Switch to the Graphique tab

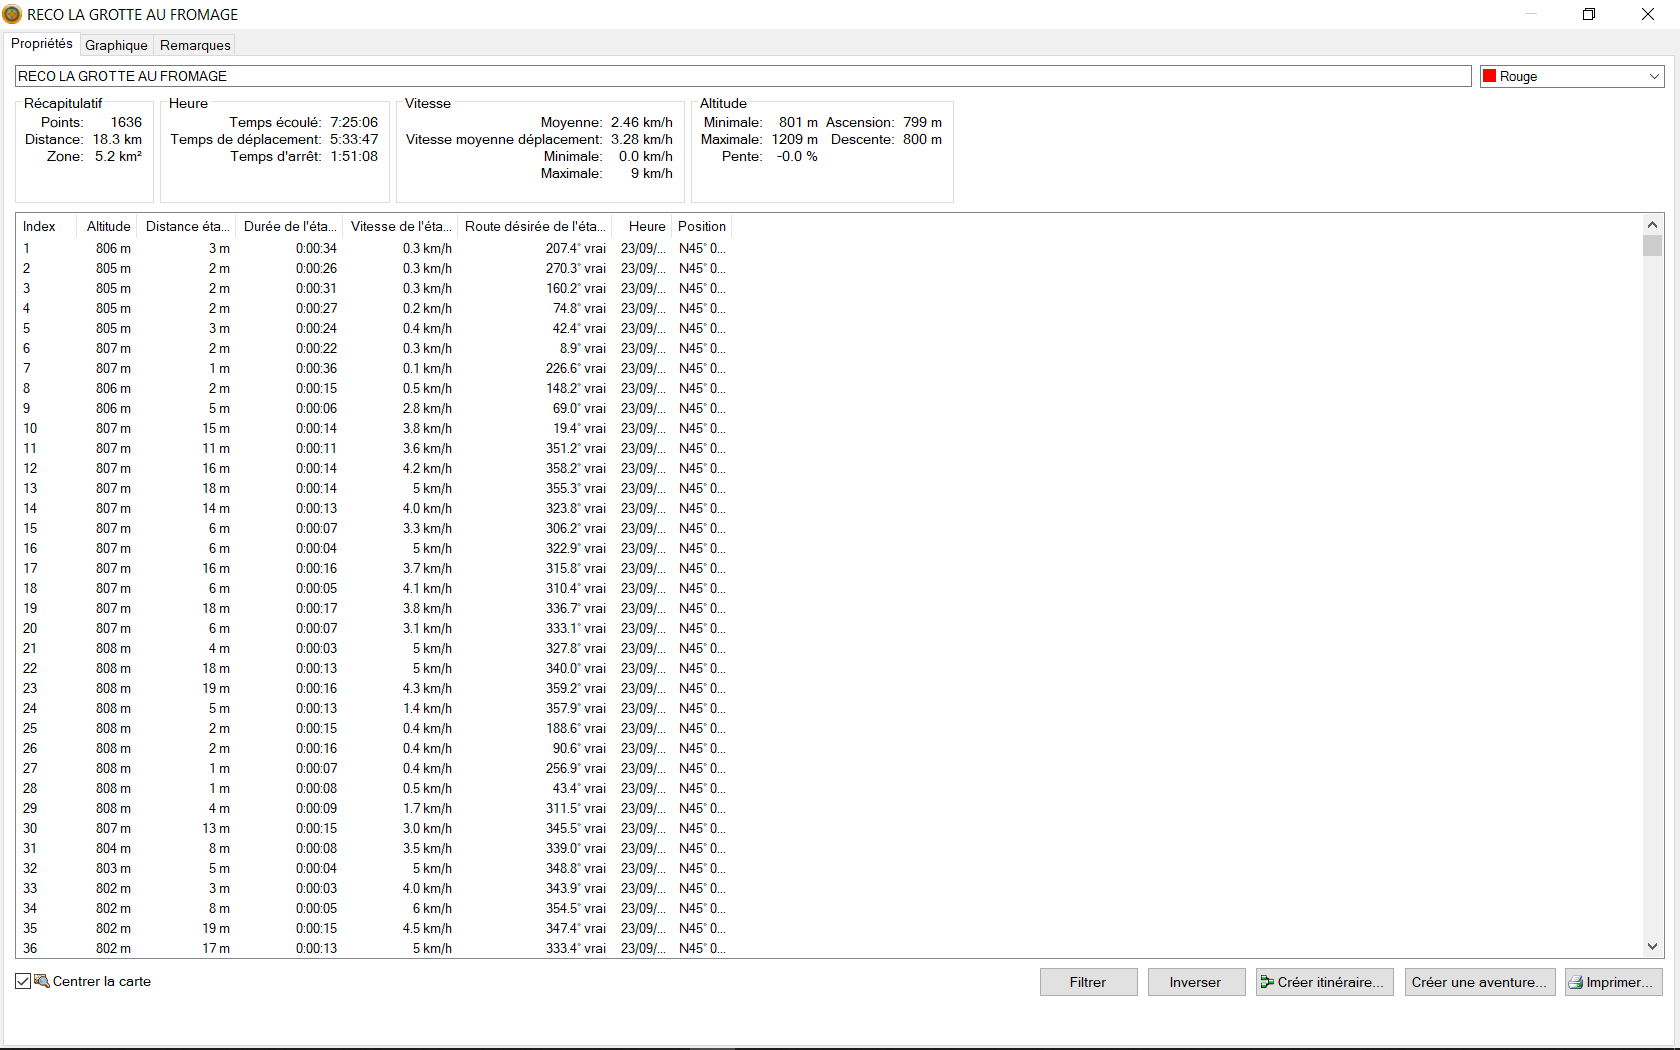(116, 45)
